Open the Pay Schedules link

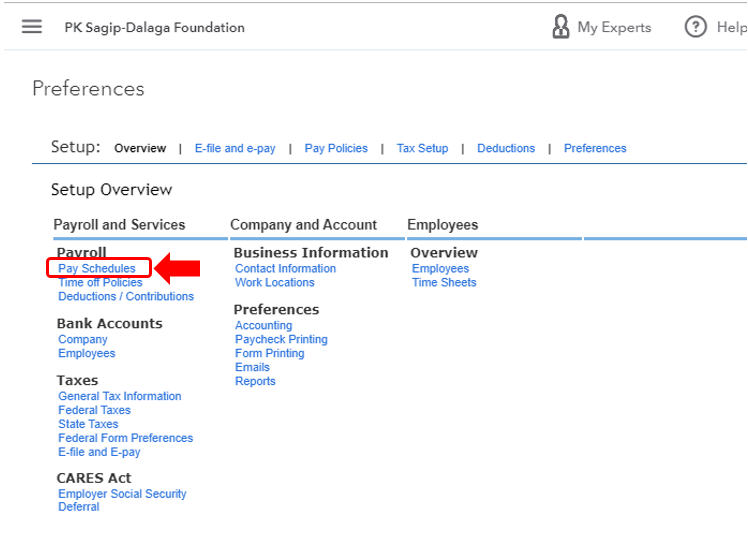[x=97, y=268]
